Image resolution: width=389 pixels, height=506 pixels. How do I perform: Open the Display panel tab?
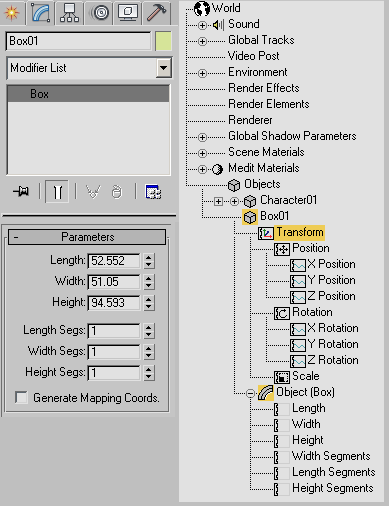(x=128, y=13)
